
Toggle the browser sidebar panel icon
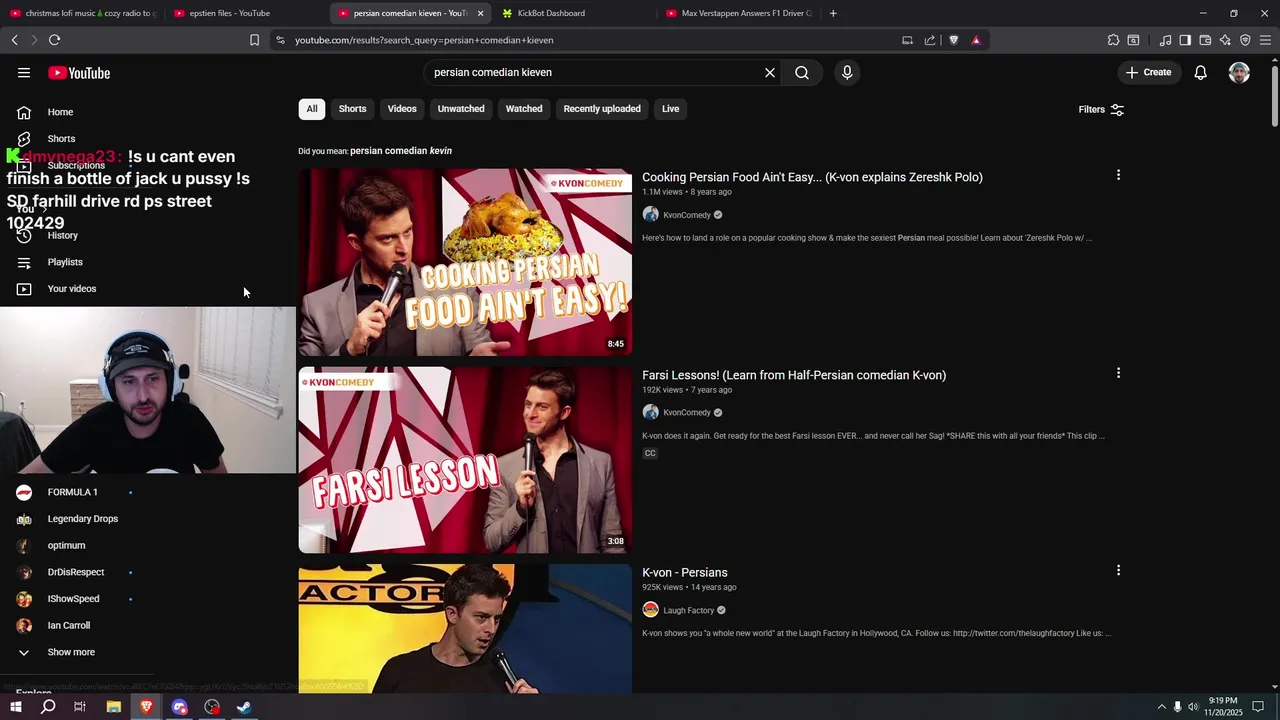pos(1185,40)
